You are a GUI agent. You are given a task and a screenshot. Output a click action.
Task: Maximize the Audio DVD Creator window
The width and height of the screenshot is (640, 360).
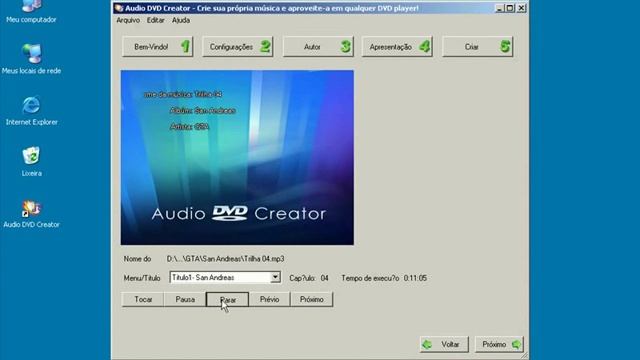[510, 8]
